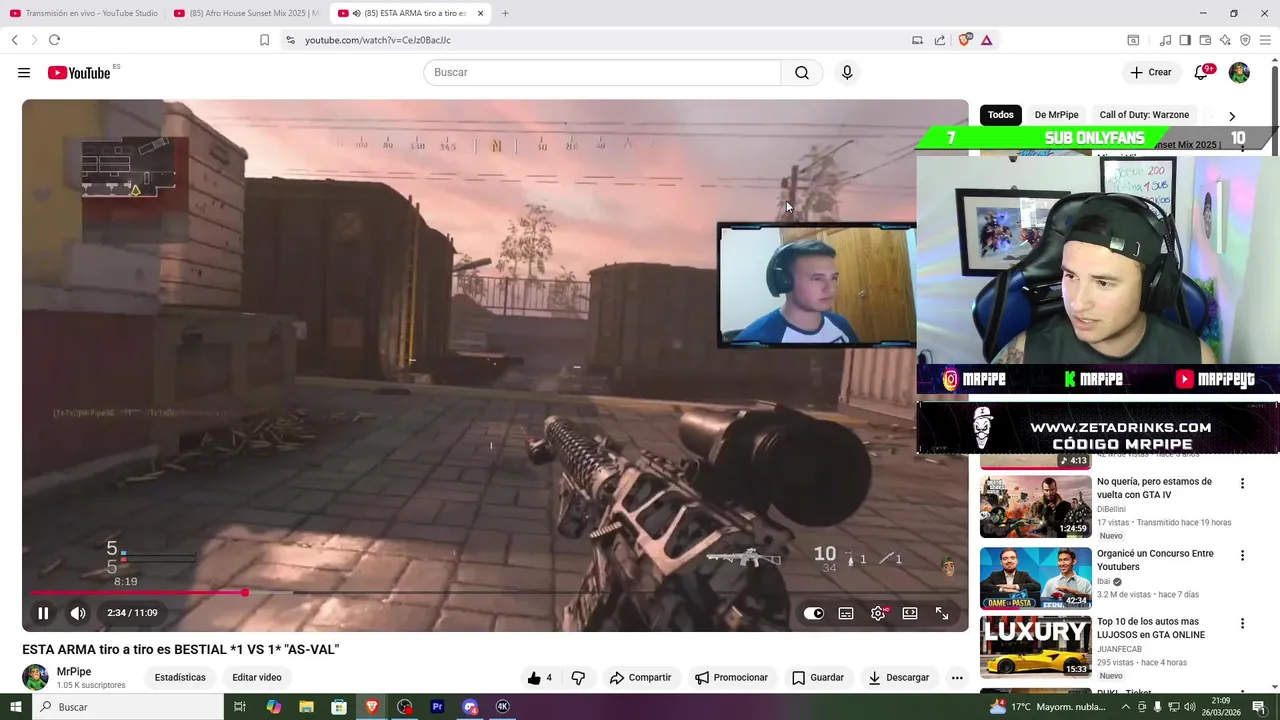Open a new browser tab
The height and width of the screenshot is (720, 1280).
click(505, 13)
